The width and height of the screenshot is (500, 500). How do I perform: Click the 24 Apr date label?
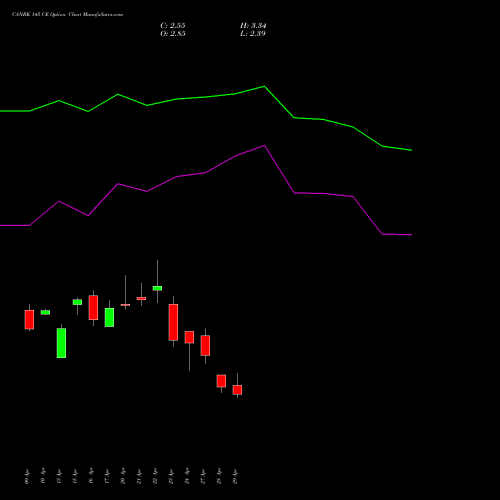pos(187,476)
